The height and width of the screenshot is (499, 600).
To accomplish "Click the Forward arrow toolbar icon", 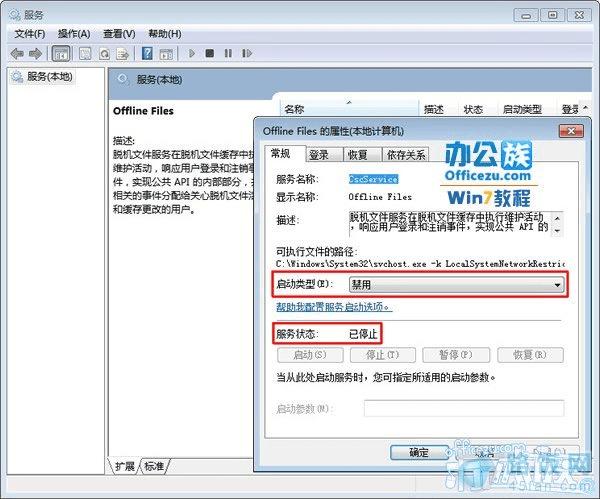I will click(x=36, y=53).
